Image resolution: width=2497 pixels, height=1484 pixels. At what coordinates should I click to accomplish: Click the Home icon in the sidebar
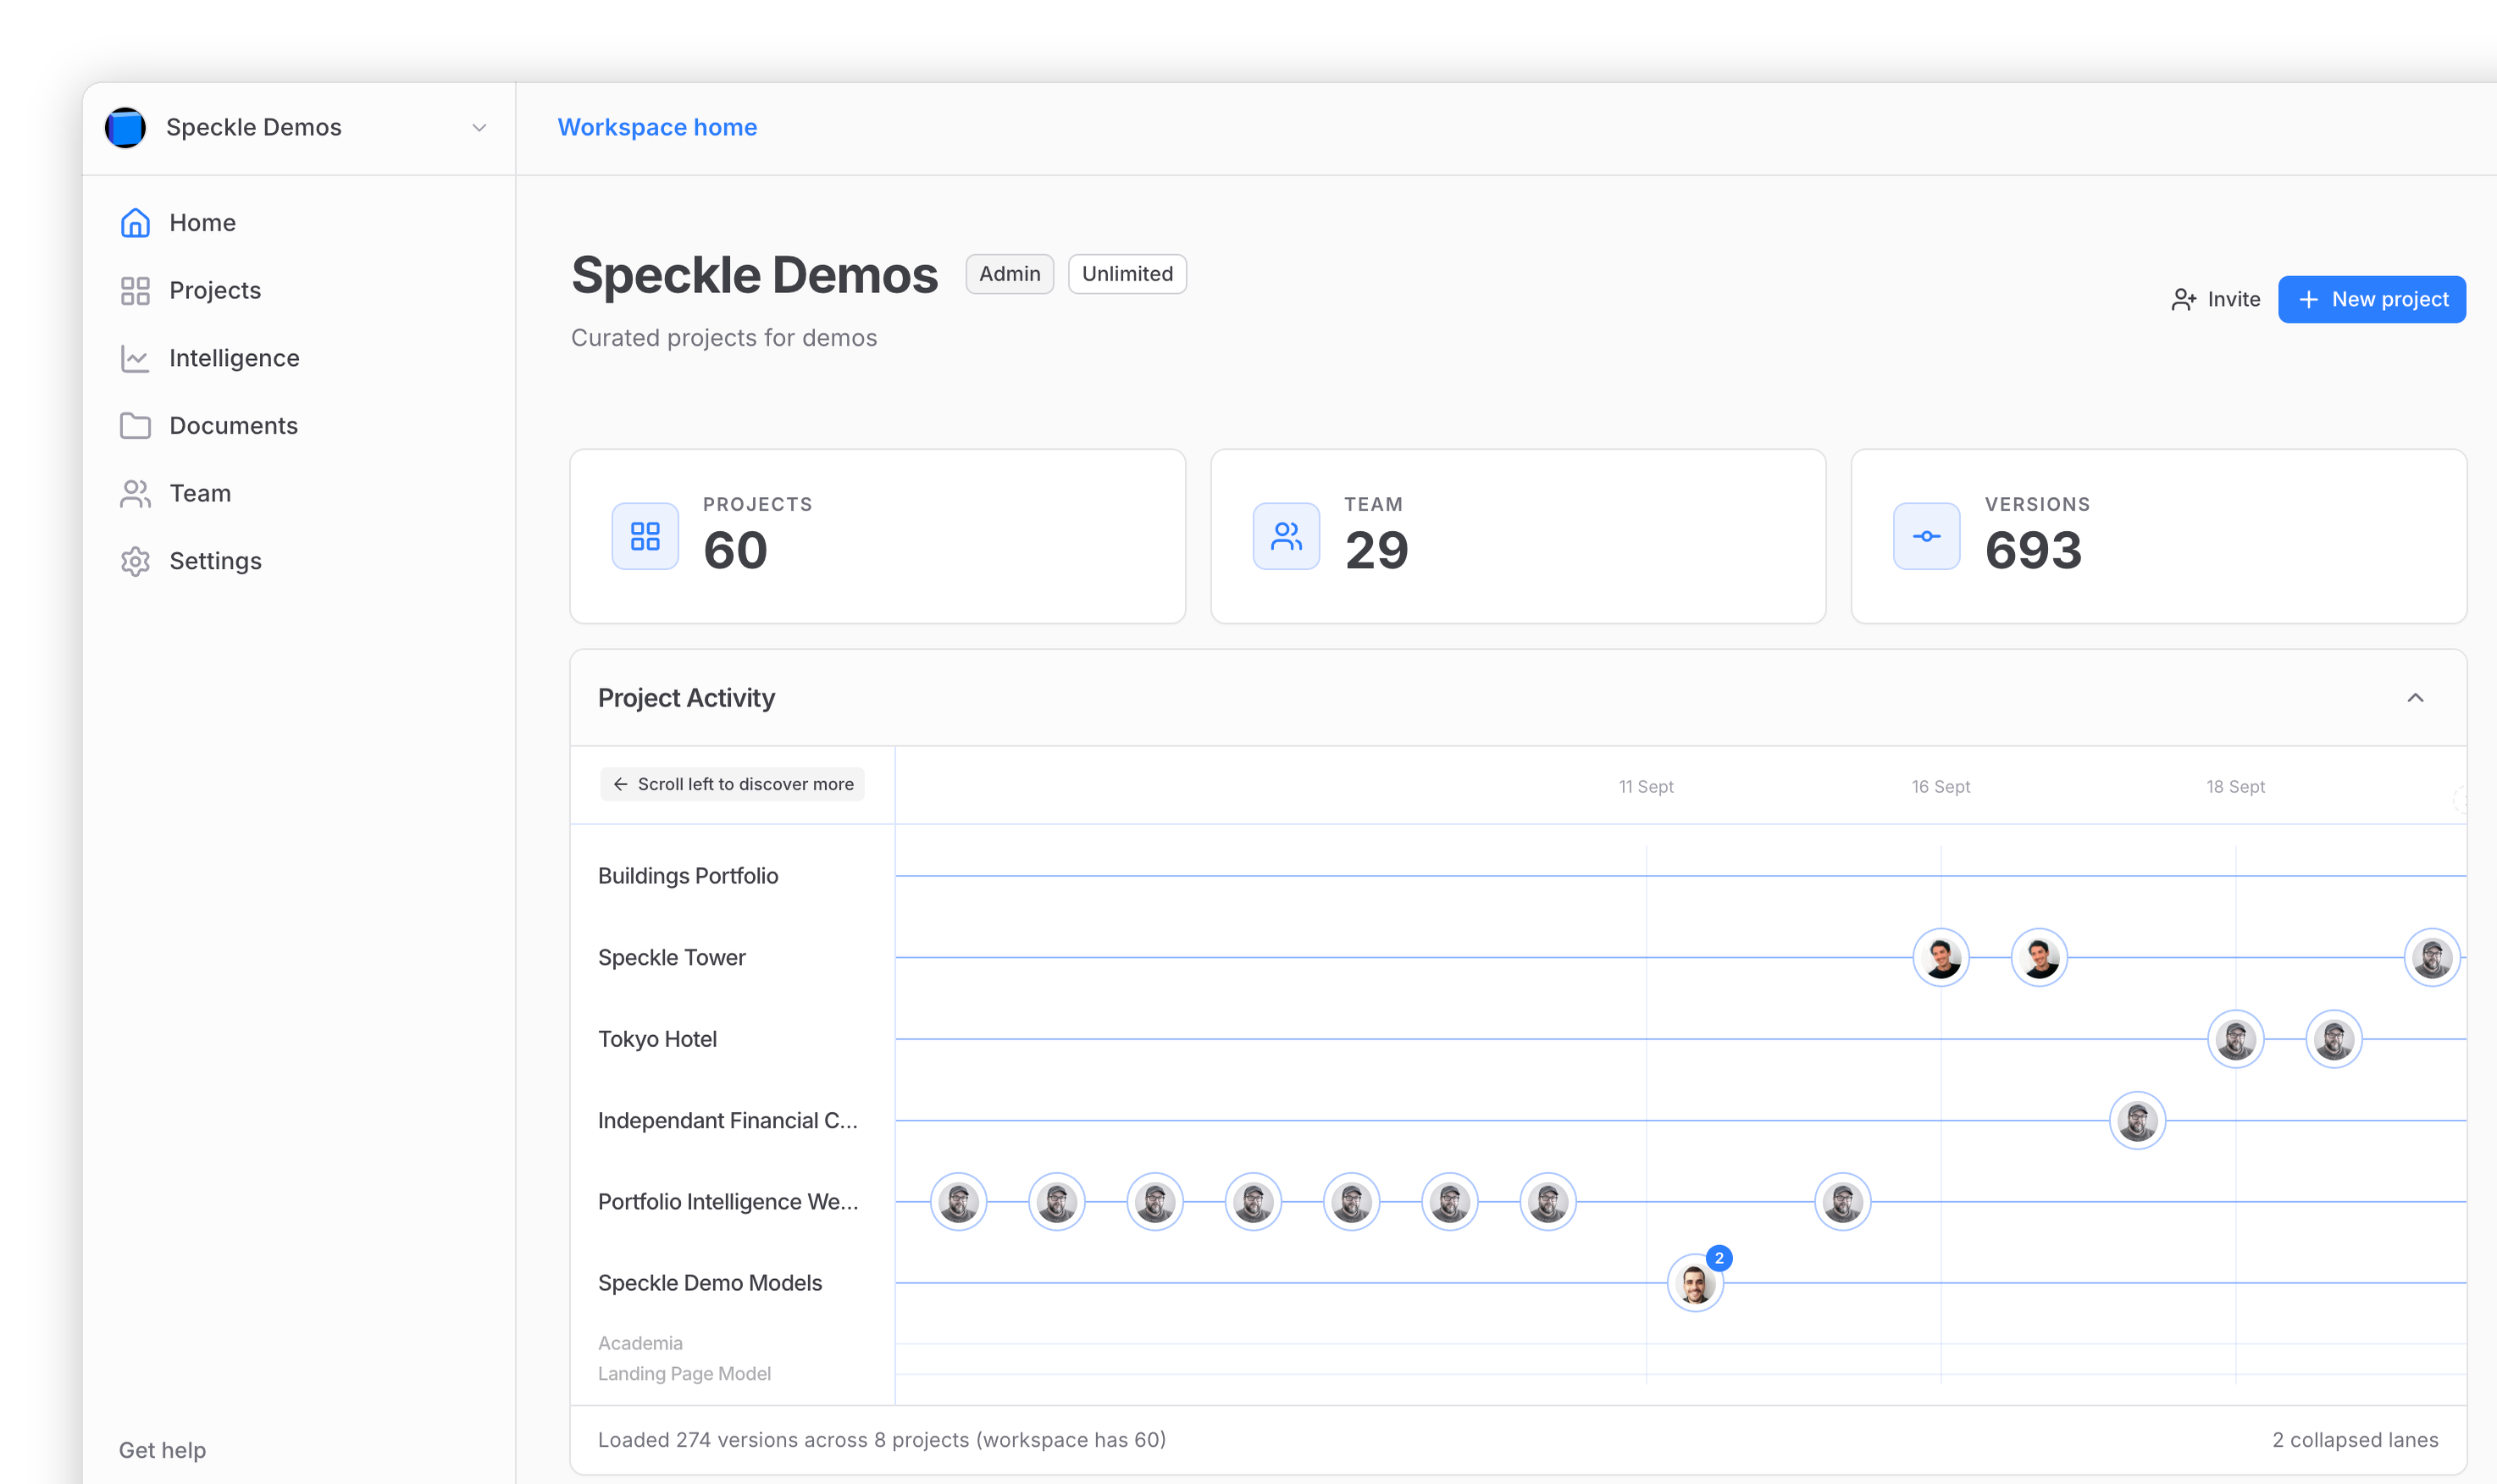coord(135,223)
